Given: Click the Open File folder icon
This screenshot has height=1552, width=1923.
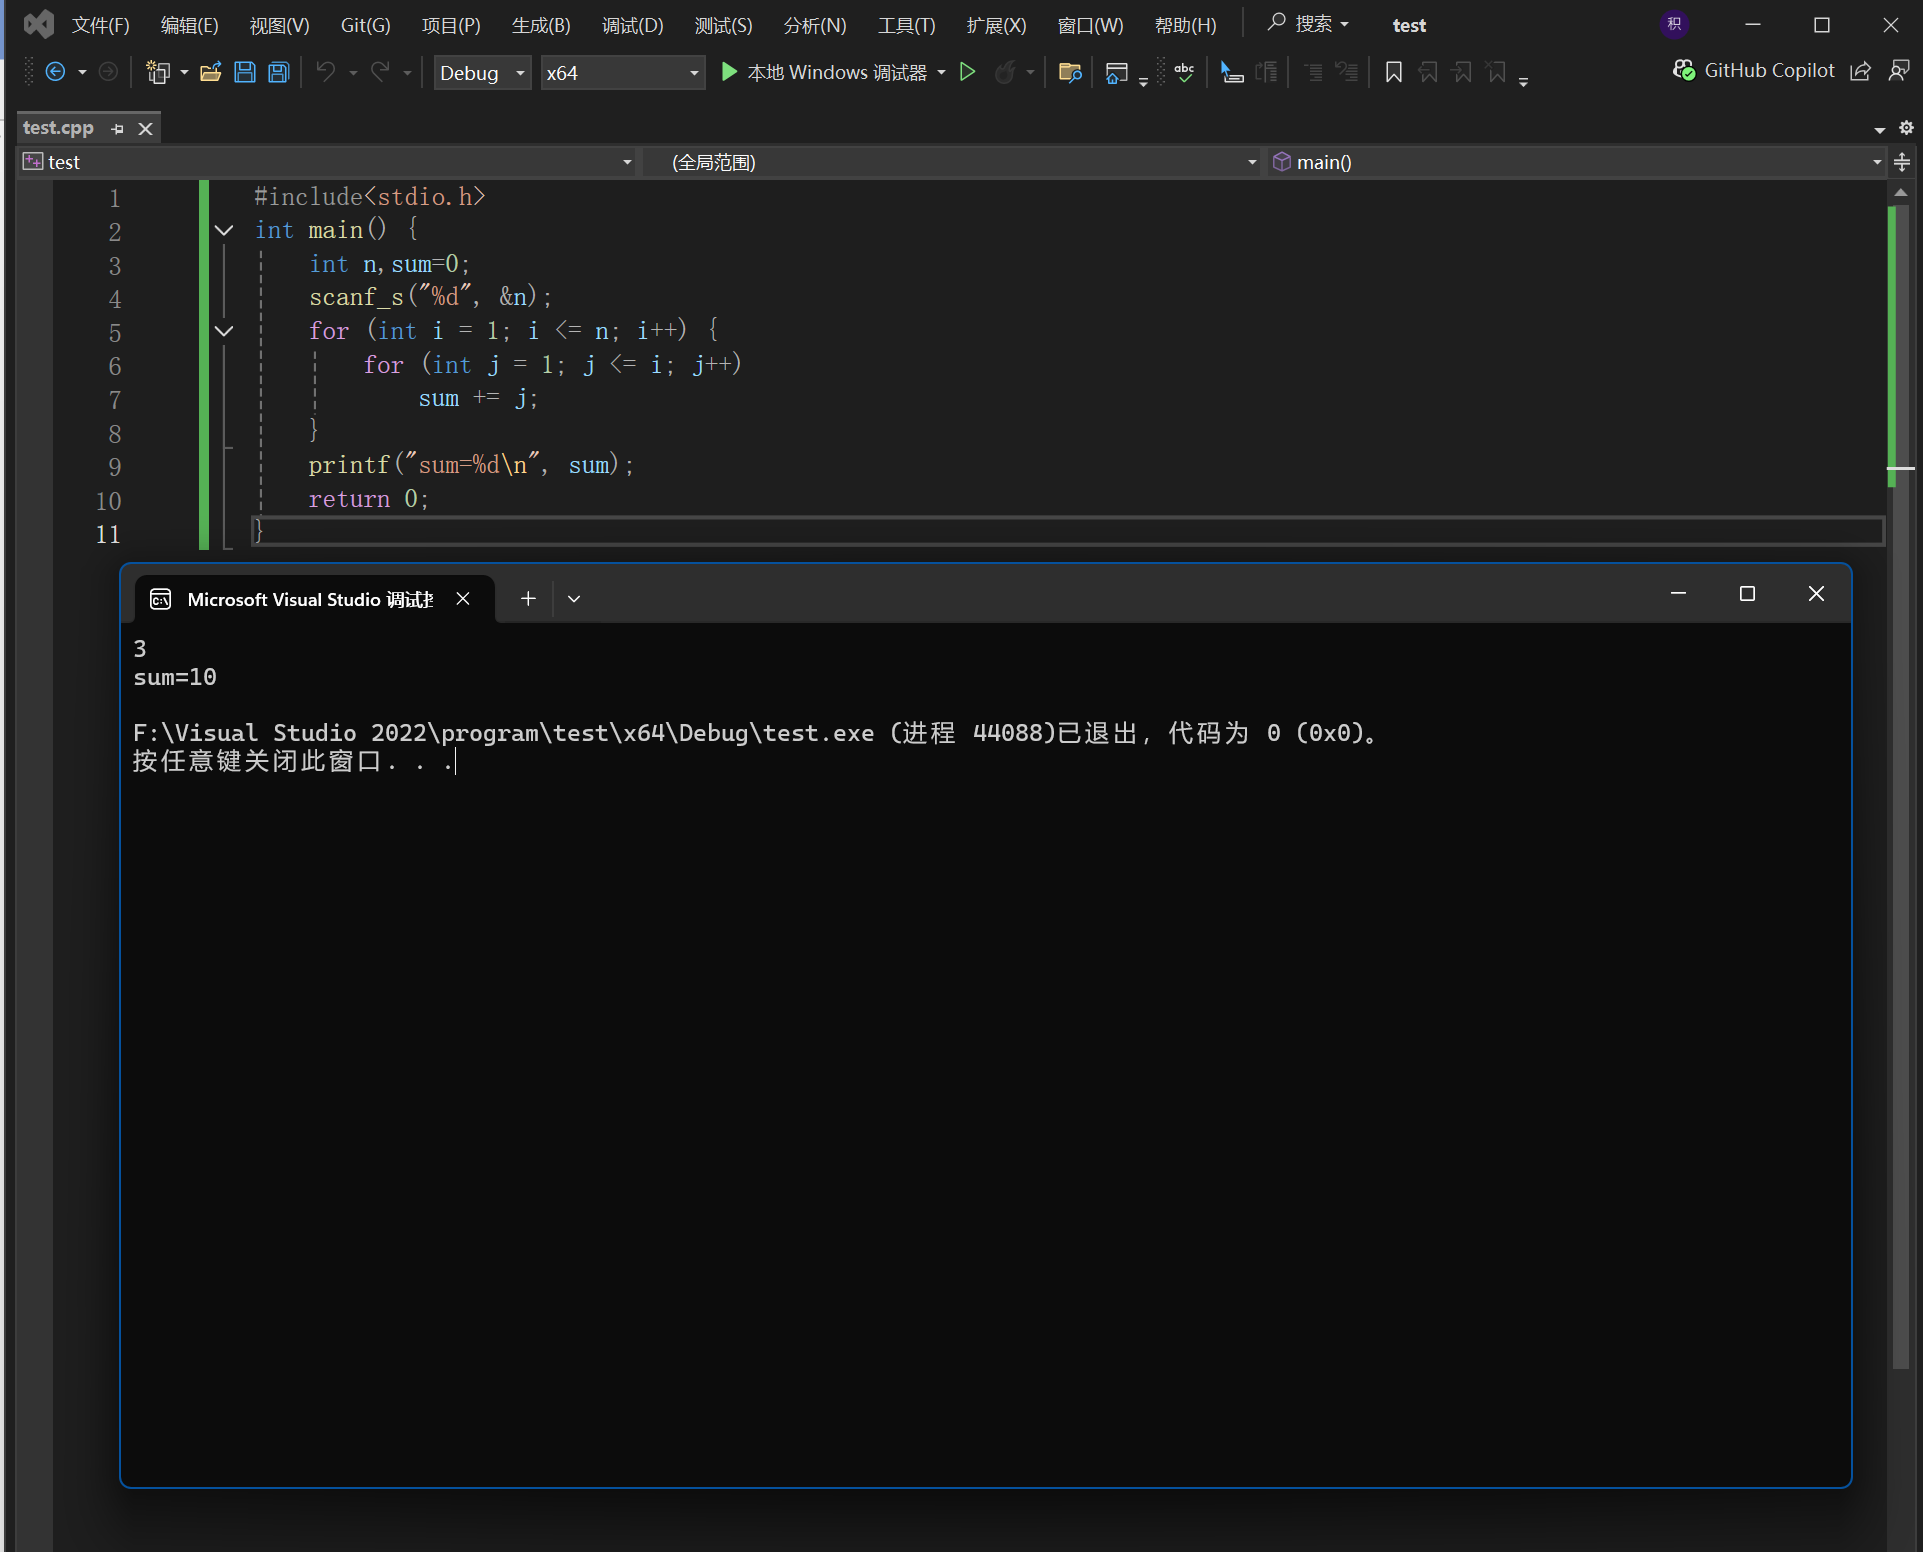Looking at the screenshot, I should [210, 72].
